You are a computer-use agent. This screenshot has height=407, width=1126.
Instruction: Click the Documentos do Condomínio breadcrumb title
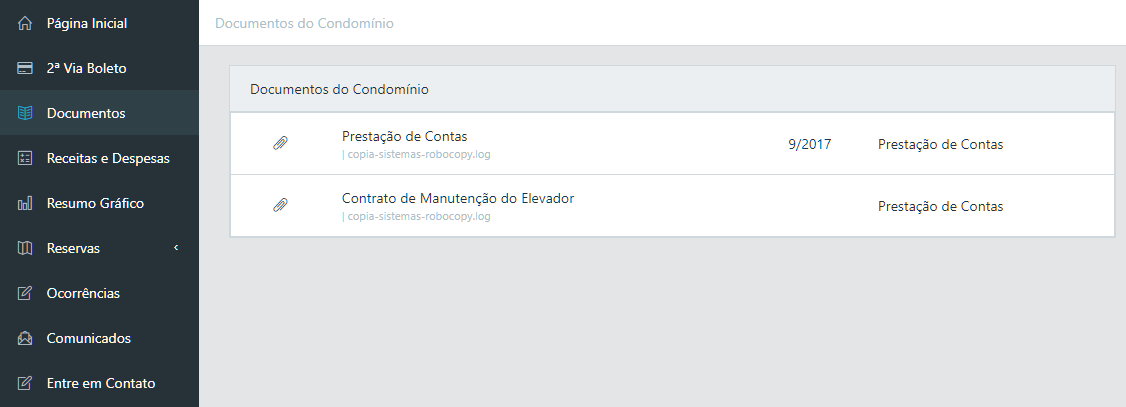pos(304,23)
